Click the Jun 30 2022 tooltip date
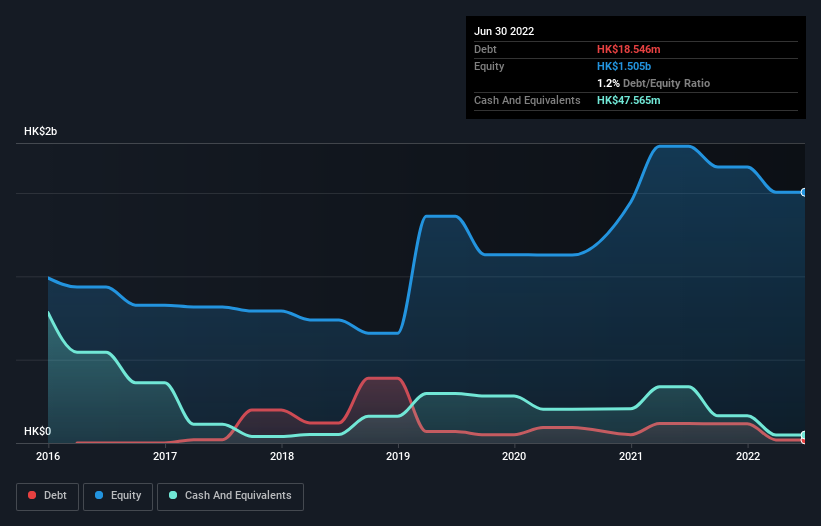The image size is (821, 526). coord(504,31)
